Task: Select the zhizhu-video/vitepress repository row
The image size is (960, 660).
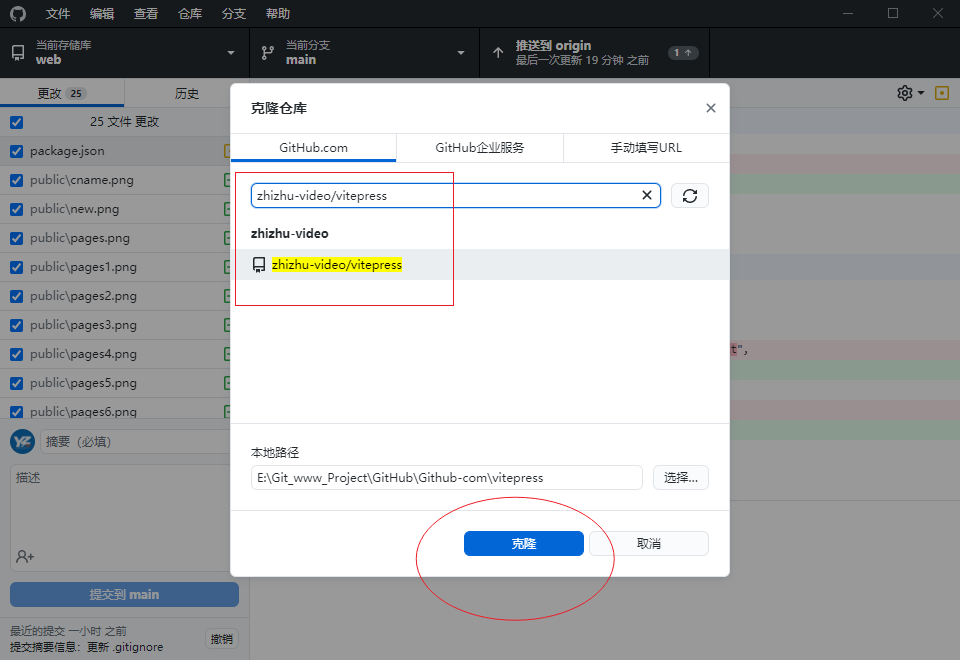Action: click(x=480, y=264)
